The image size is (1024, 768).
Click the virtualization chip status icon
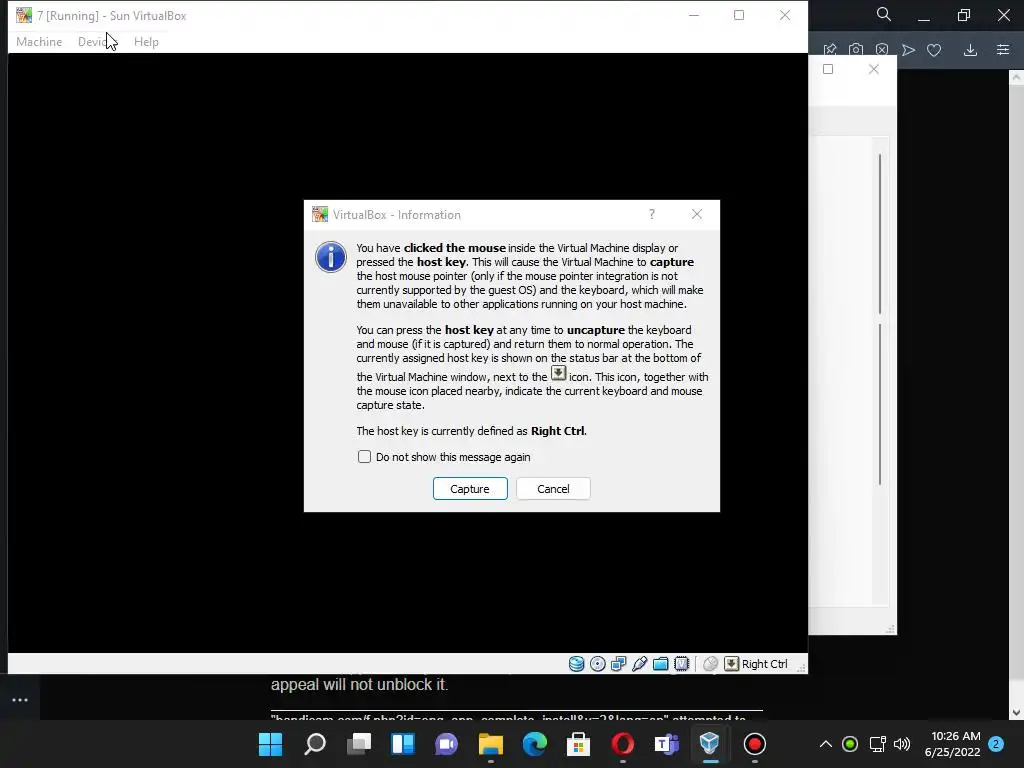(x=681, y=664)
